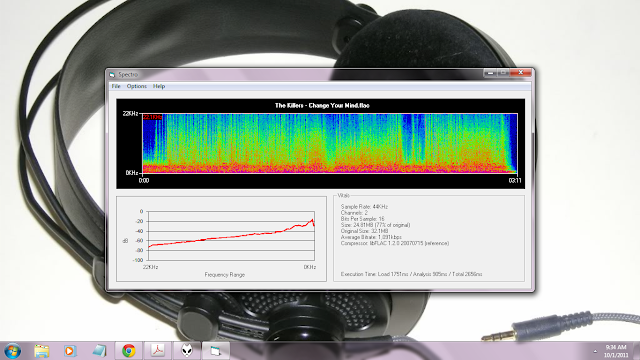The image size is (640, 360).
Task: Expand the hidden system tray icons arrow
Action: tap(595, 351)
